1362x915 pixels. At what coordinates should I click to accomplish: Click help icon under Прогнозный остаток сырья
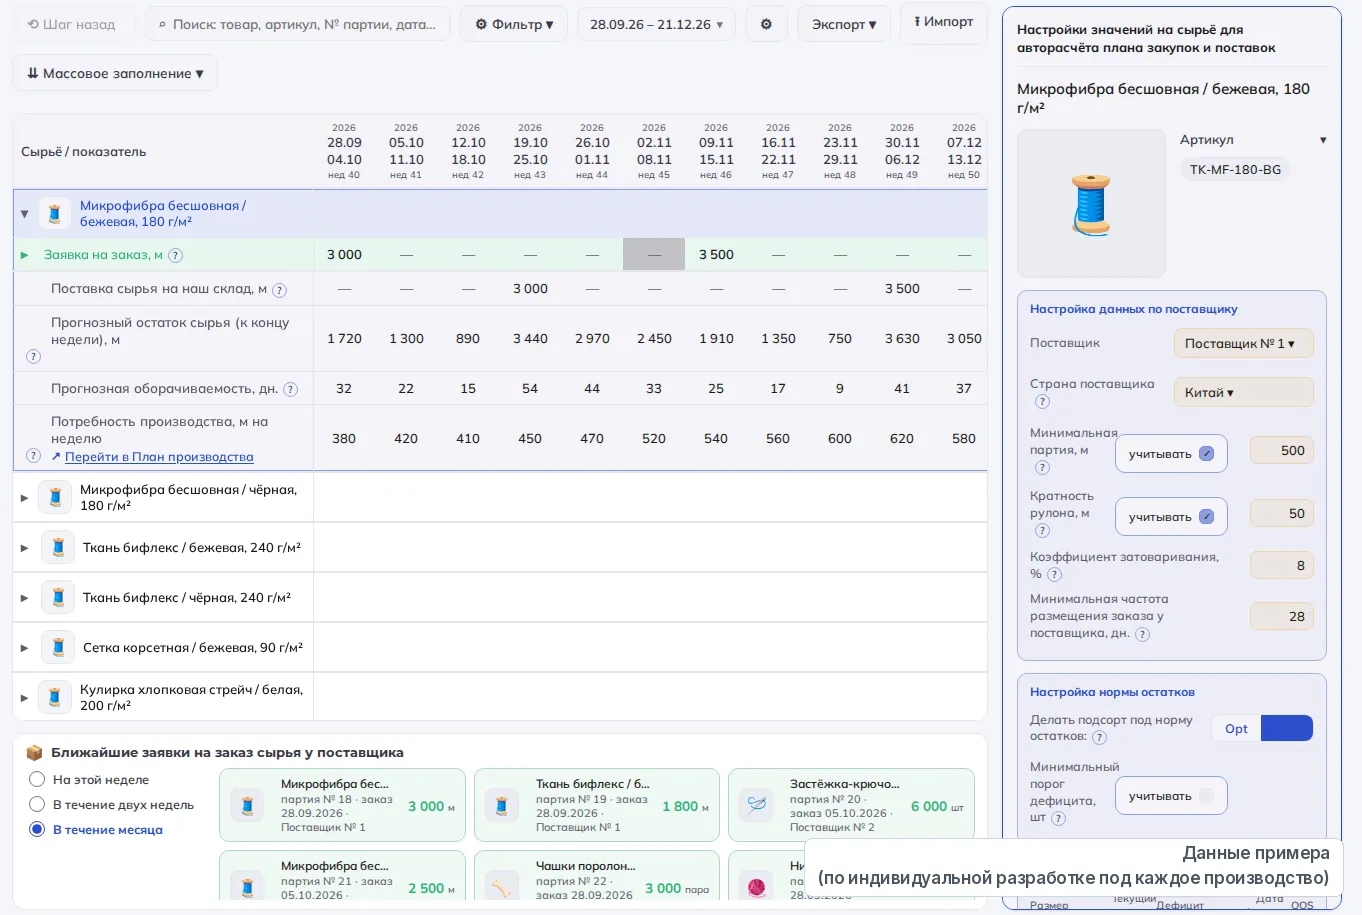33,356
